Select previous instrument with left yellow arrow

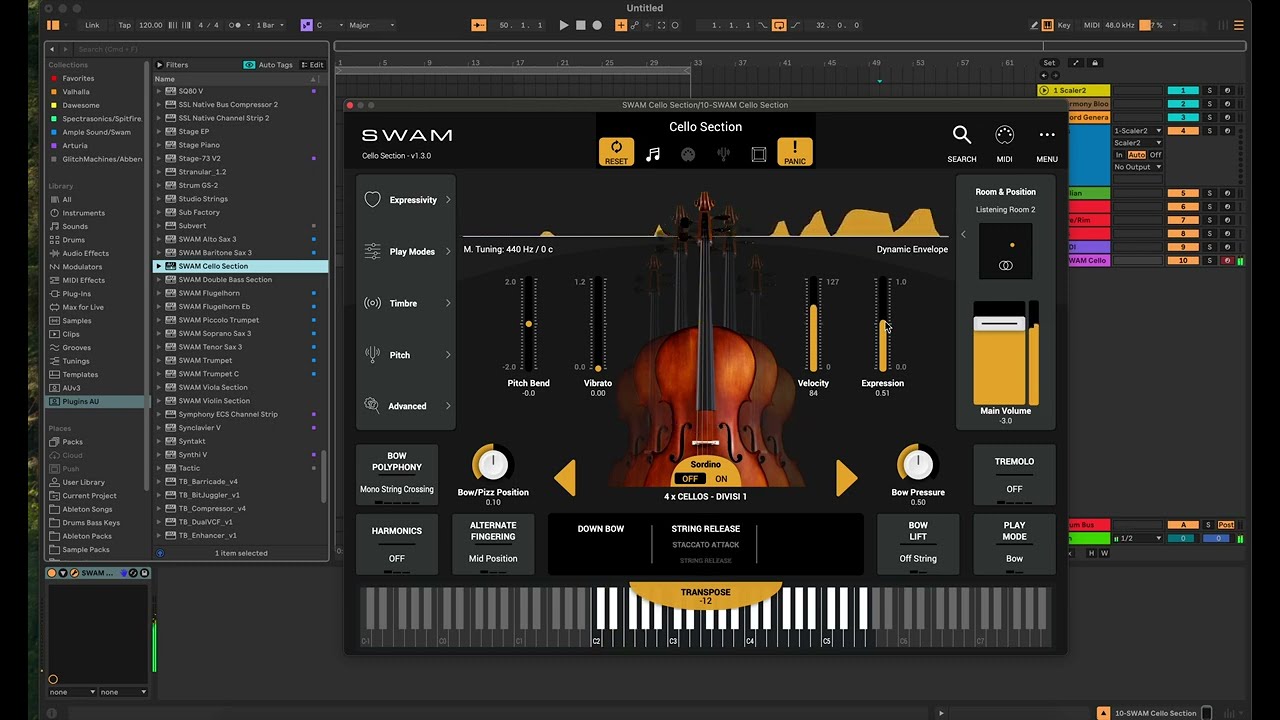pos(566,478)
